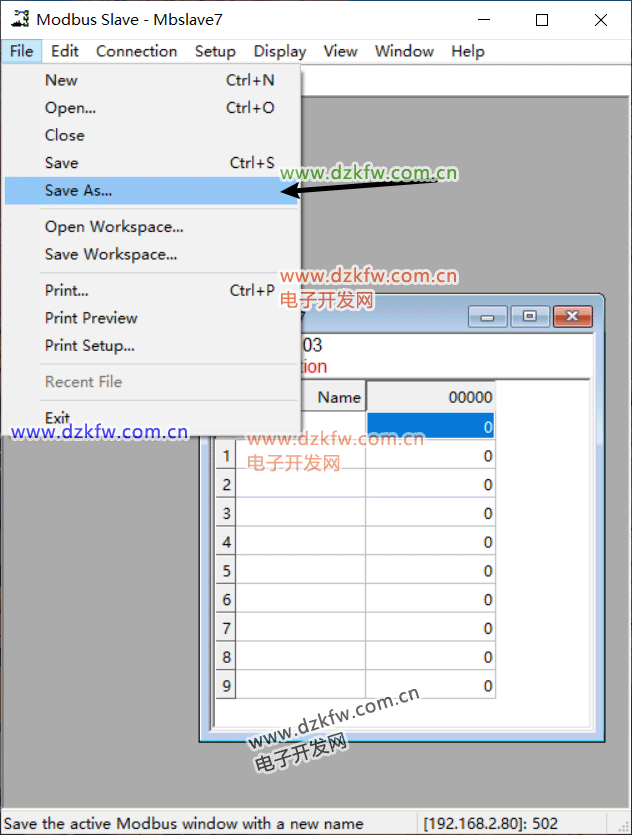Close the inner Mbslave child window
Screen dimensions: 632x835
pos(572,316)
